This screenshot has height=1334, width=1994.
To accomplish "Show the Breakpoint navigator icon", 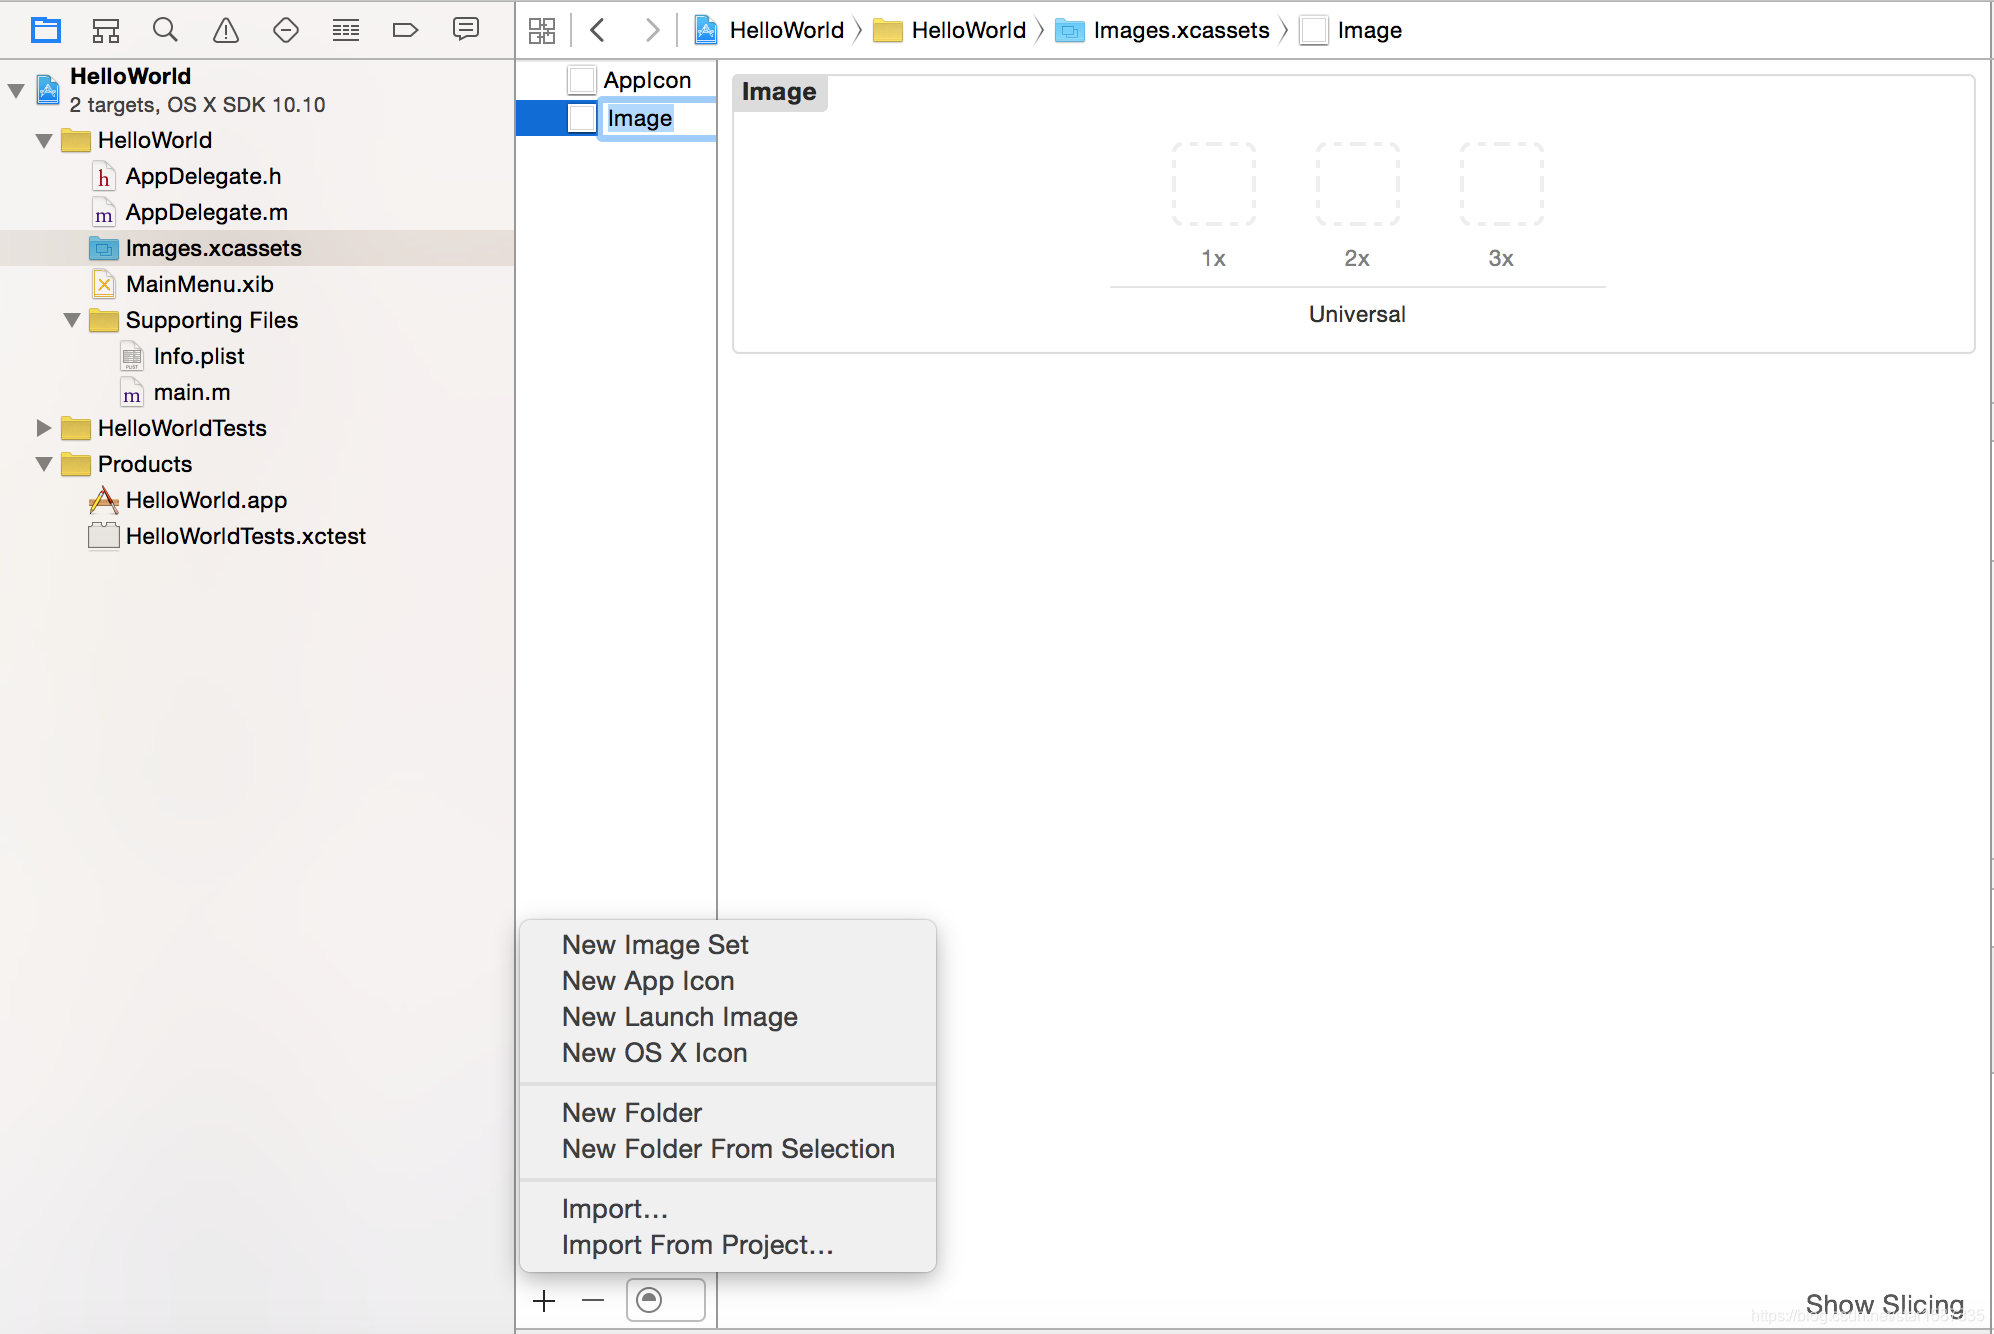I will pos(405,30).
